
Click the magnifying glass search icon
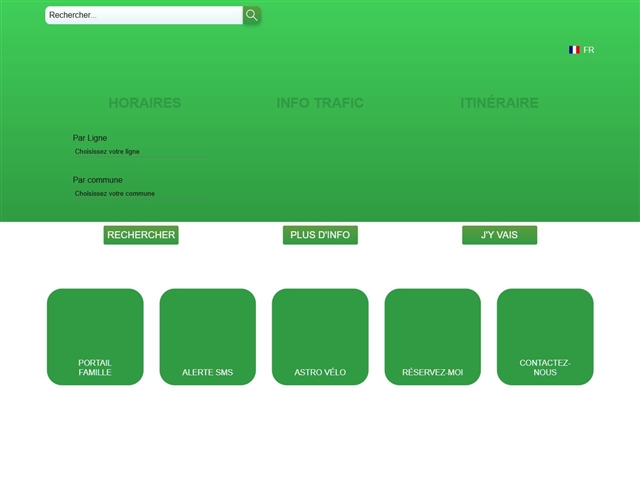pos(252,15)
